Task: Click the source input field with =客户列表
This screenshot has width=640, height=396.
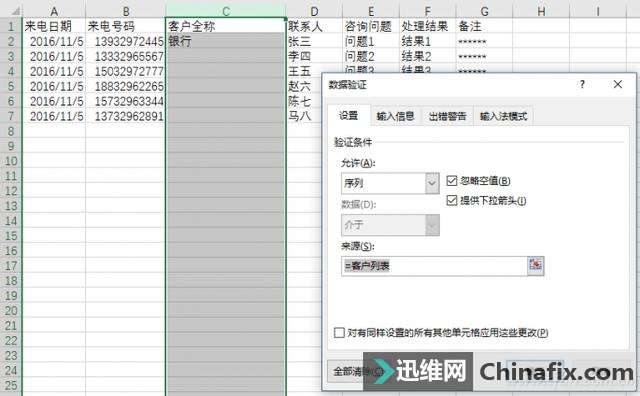Action: click(434, 266)
